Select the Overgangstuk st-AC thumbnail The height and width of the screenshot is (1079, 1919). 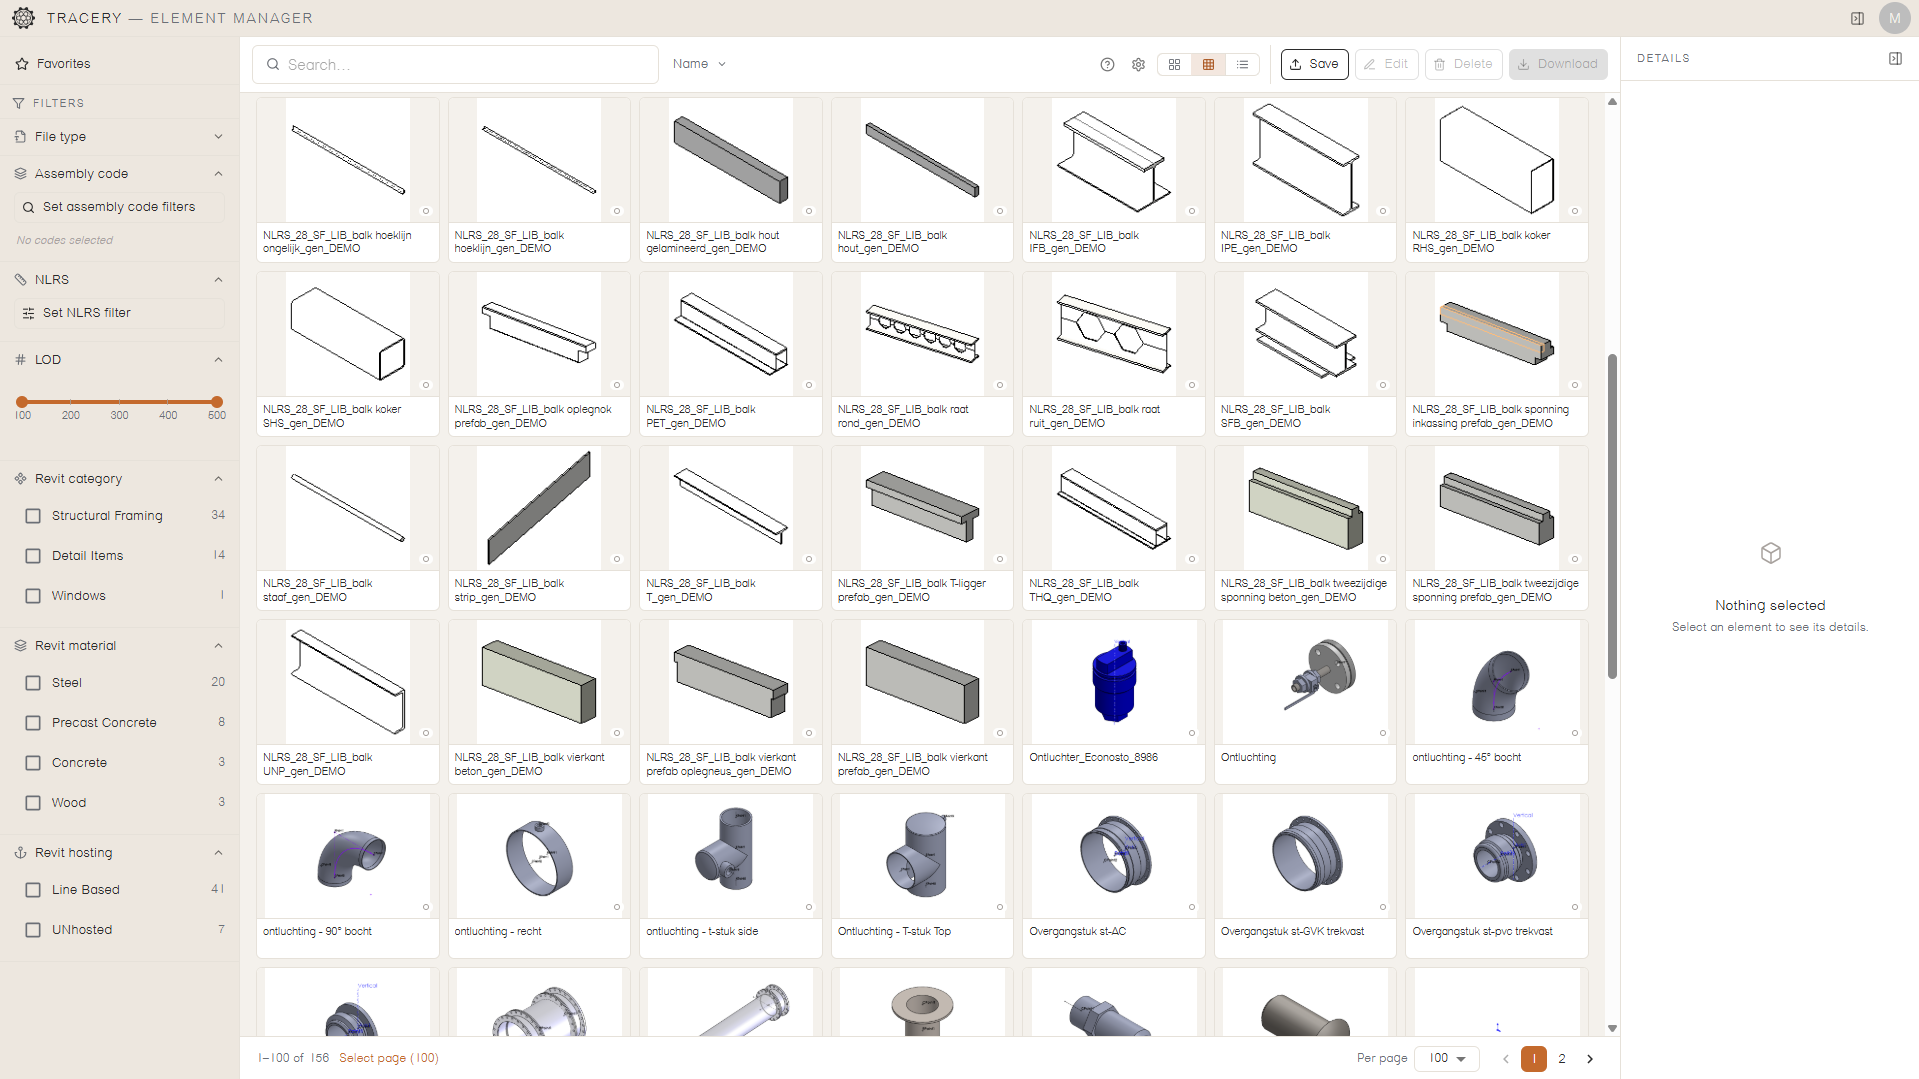pos(1114,856)
